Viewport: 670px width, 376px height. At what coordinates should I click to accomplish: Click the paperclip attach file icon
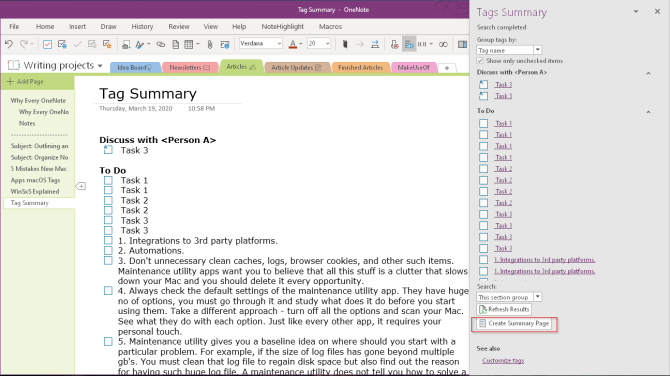(210, 44)
